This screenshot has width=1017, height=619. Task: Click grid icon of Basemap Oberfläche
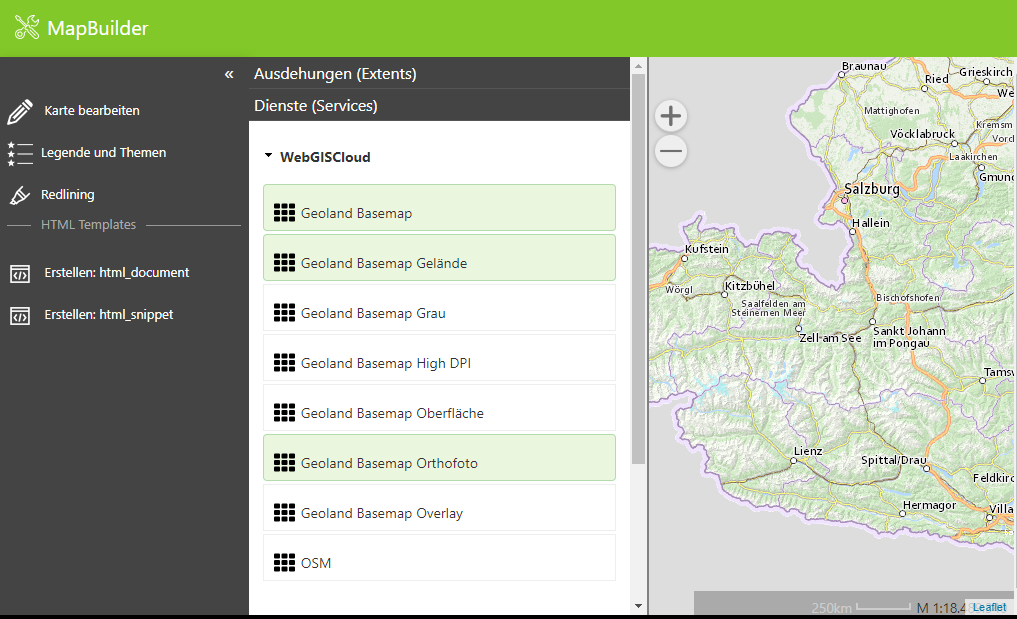point(284,412)
